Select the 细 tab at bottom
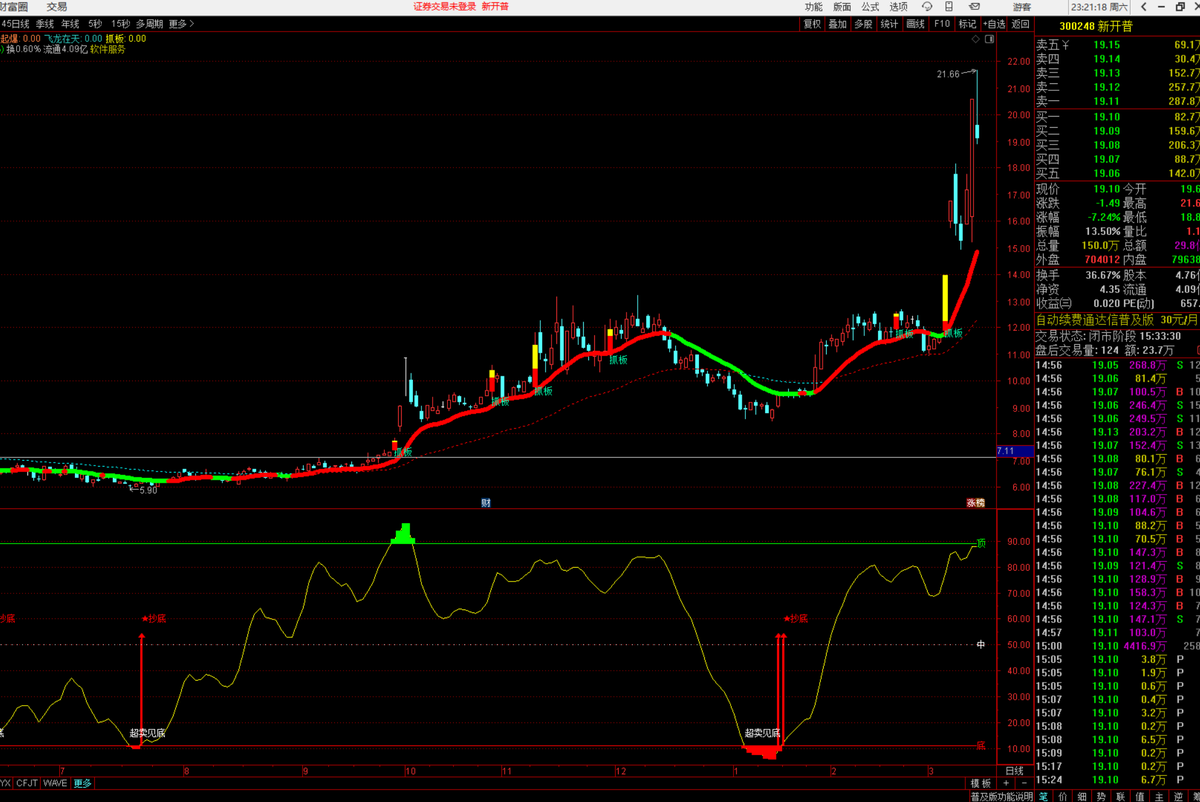The height and width of the screenshot is (802, 1200). pos(1081,796)
